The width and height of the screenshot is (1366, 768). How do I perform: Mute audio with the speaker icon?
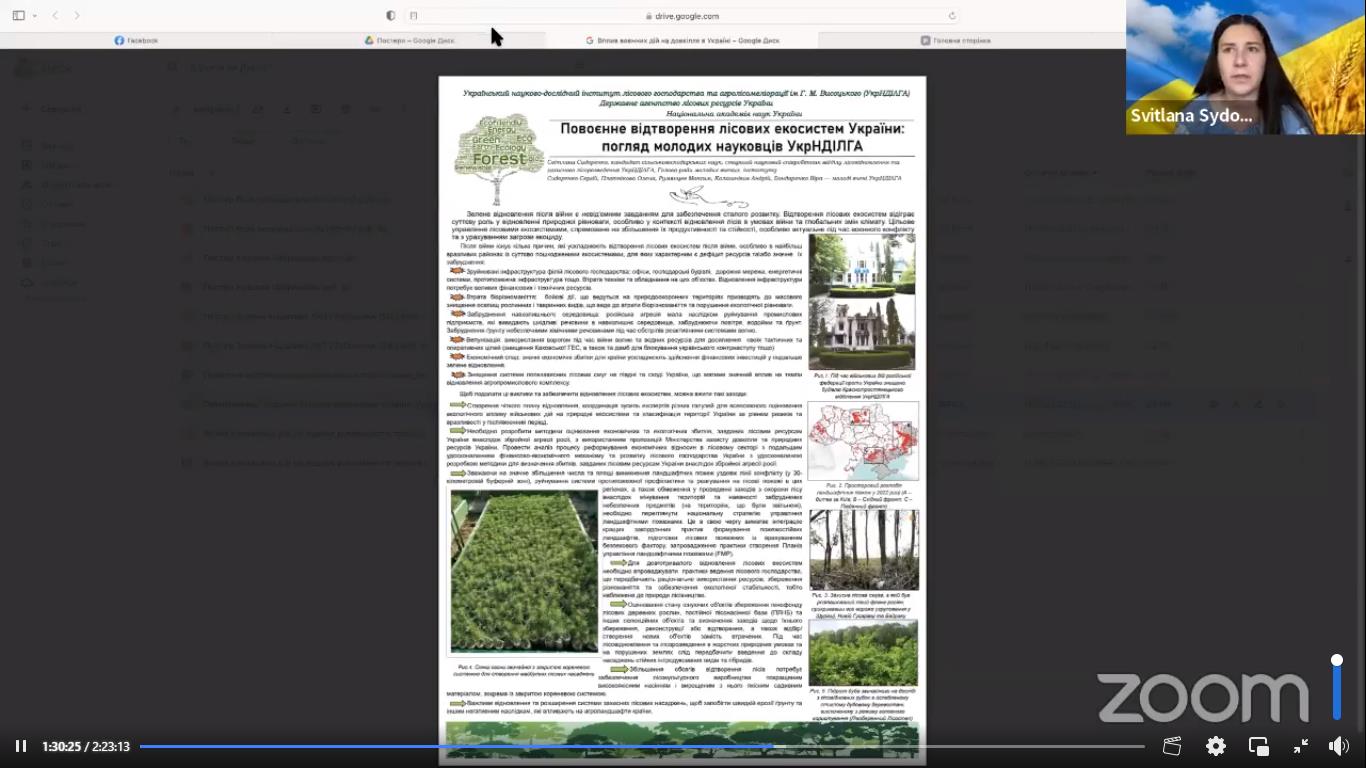click(1338, 746)
